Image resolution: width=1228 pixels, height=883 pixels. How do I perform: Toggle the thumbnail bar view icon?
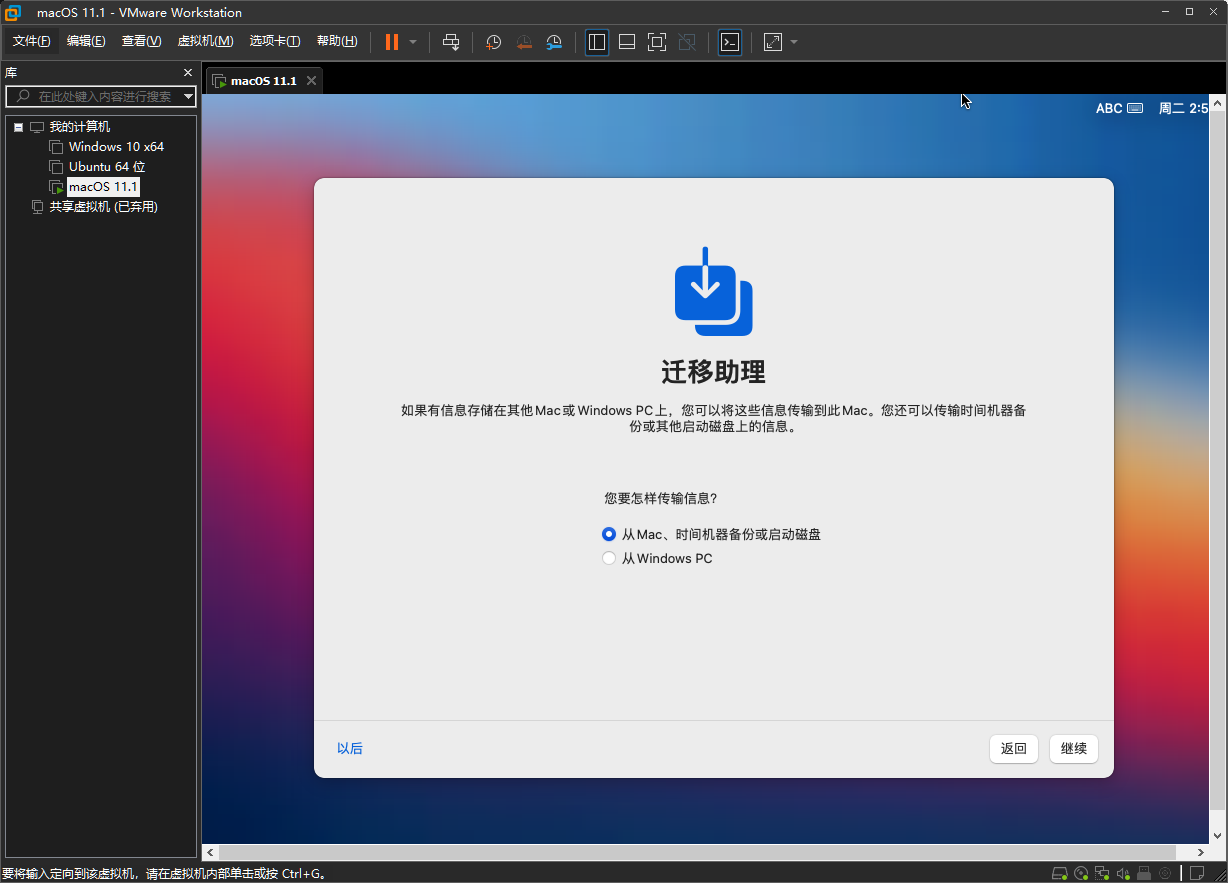click(627, 42)
